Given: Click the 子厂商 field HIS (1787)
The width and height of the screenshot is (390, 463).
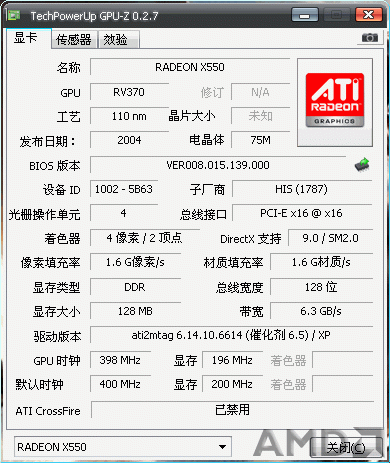Looking at the screenshot, I should (x=302, y=189).
